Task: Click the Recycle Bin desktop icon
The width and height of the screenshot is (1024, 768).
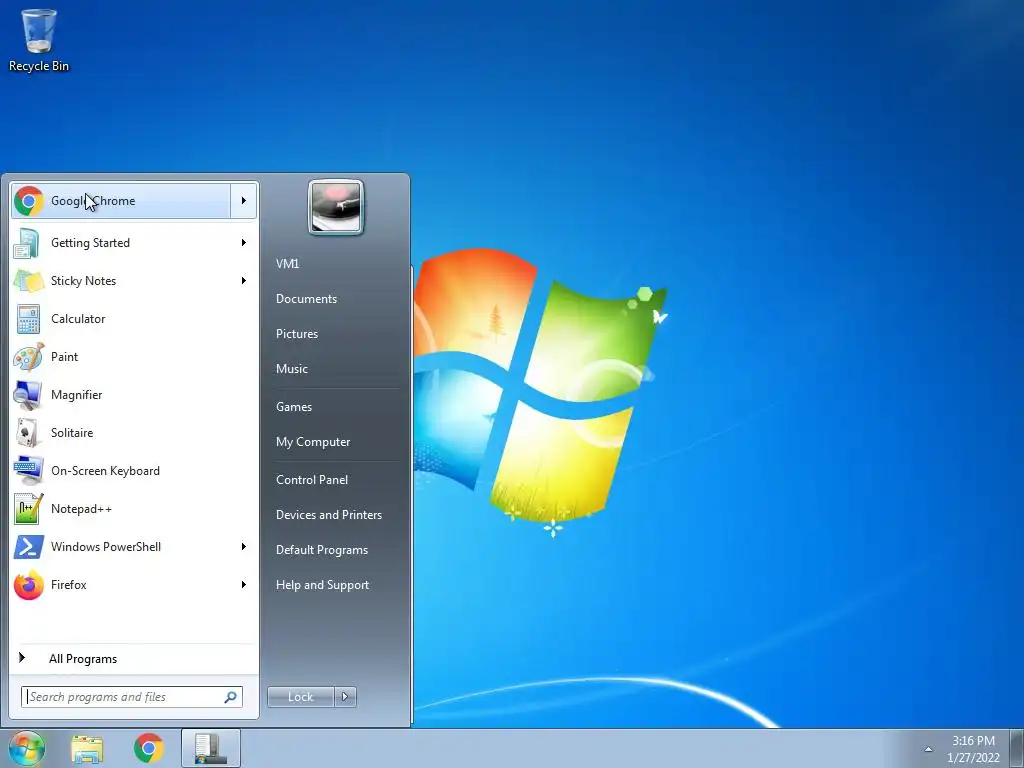Action: (39, 39)
